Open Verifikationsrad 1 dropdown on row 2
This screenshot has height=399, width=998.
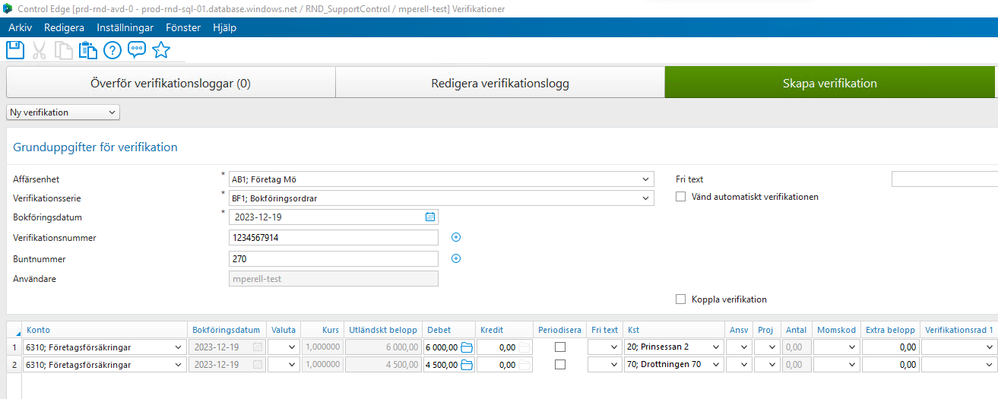point(988,365)
